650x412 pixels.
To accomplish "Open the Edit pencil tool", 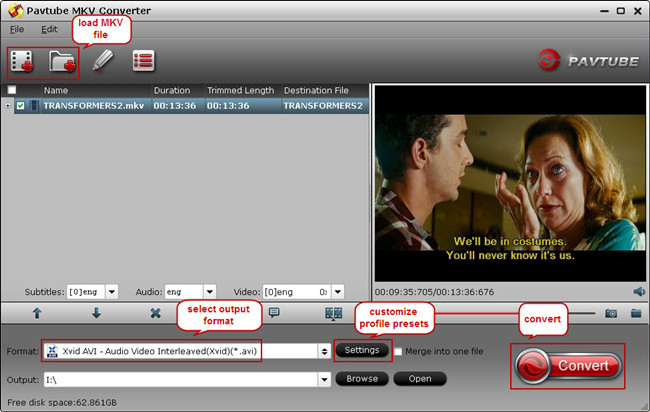I will coord(103,61).
